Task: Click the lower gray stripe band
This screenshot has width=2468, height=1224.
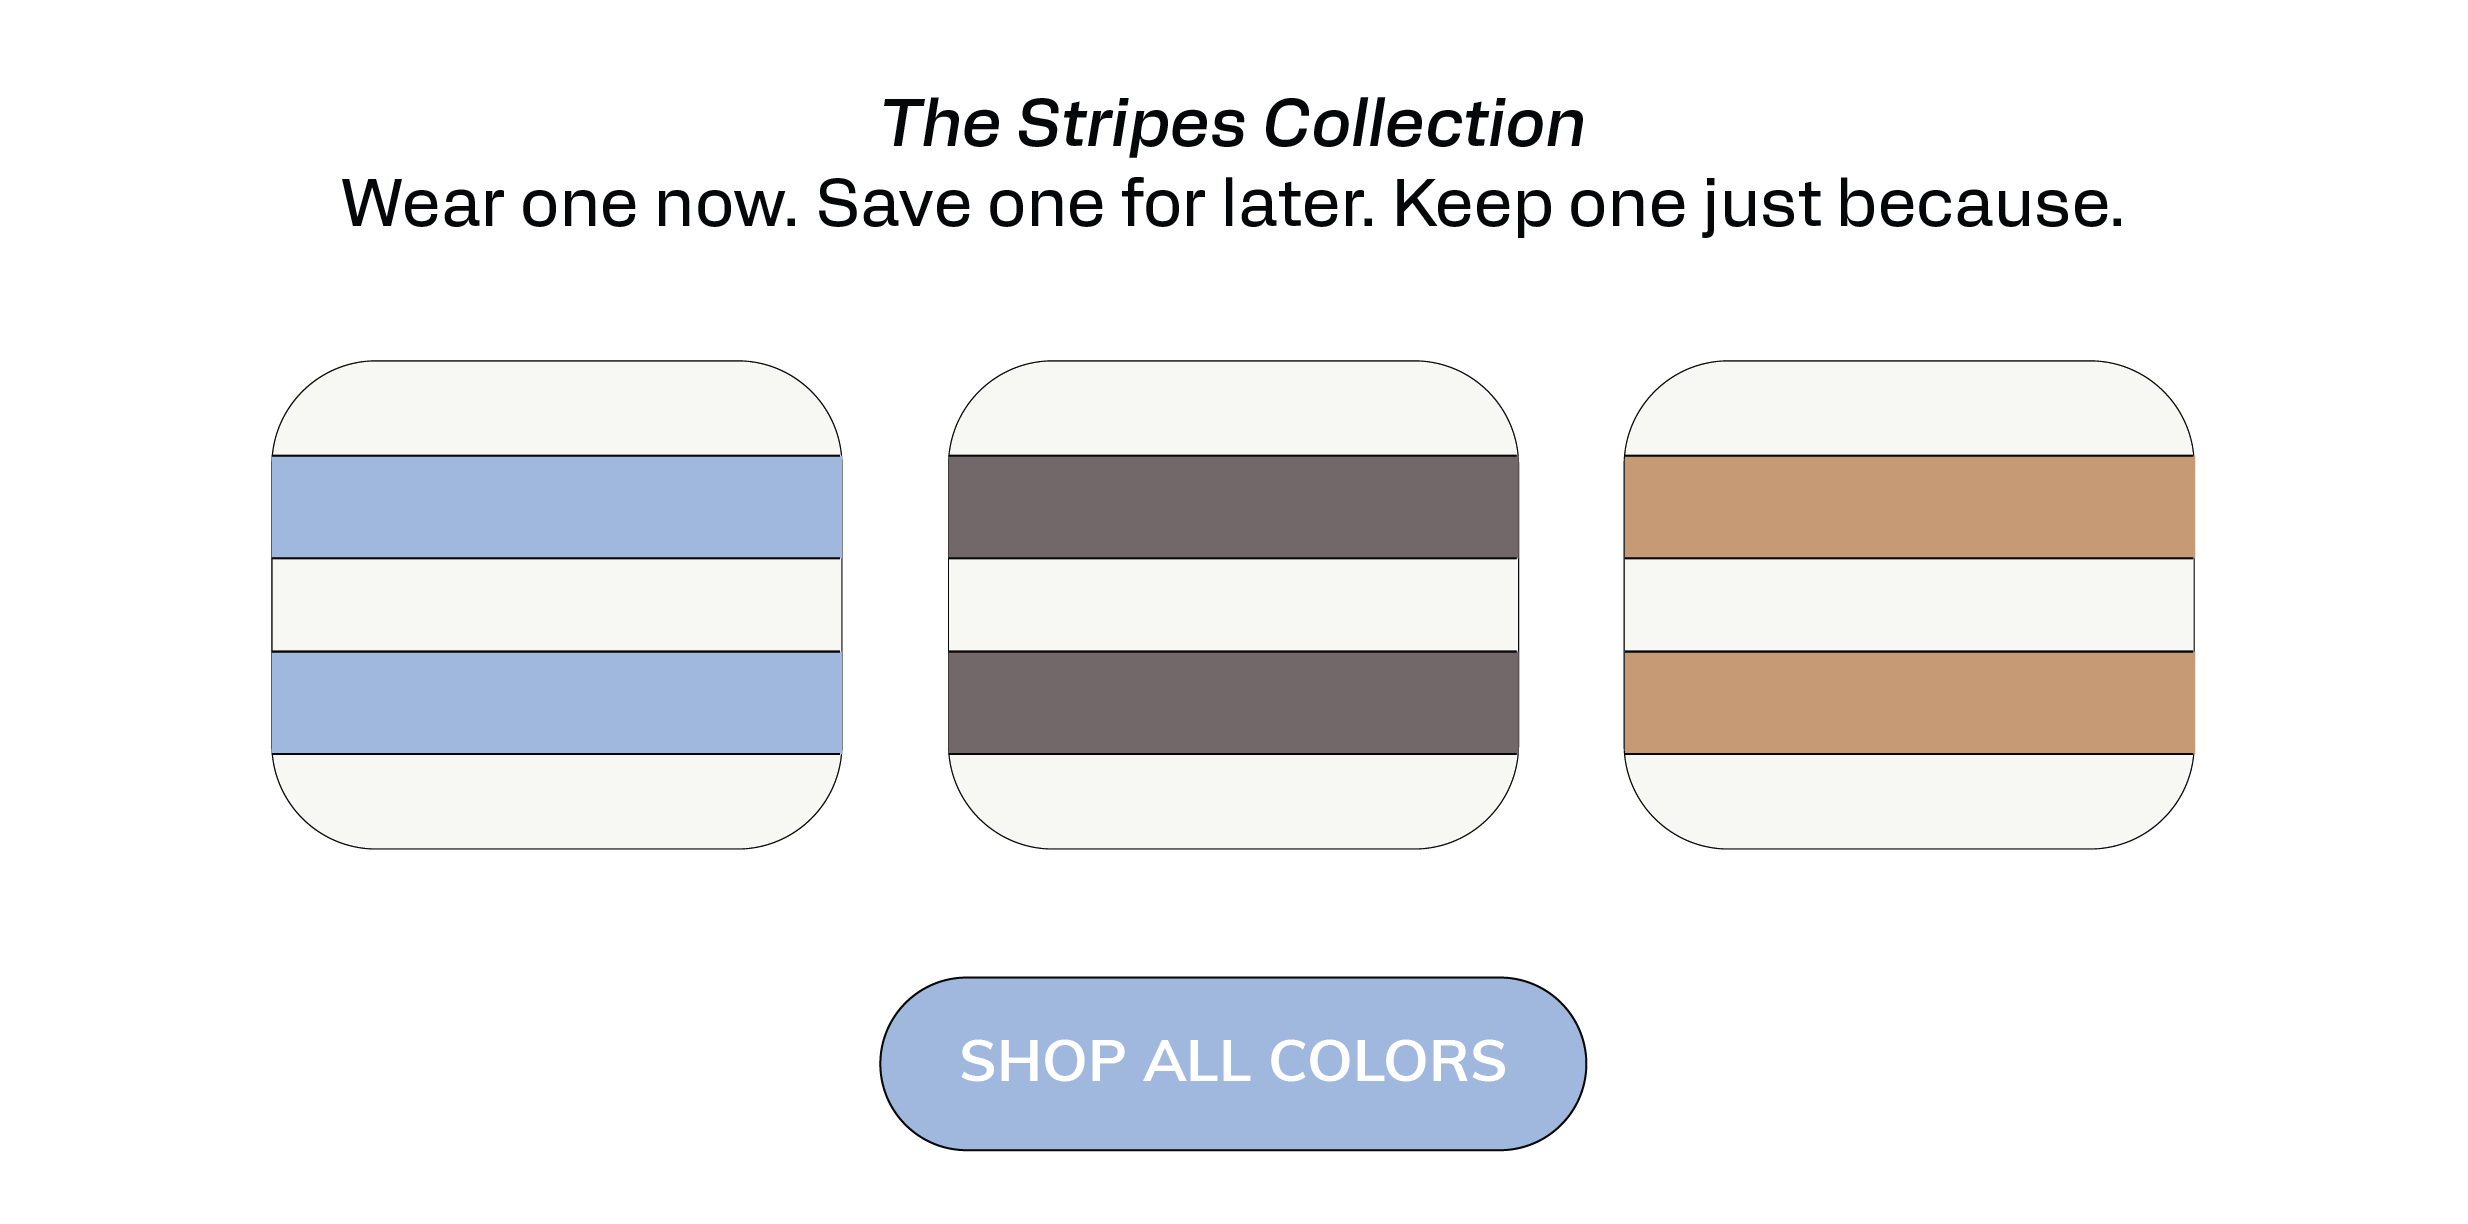Action: [x=1233, y=703]
